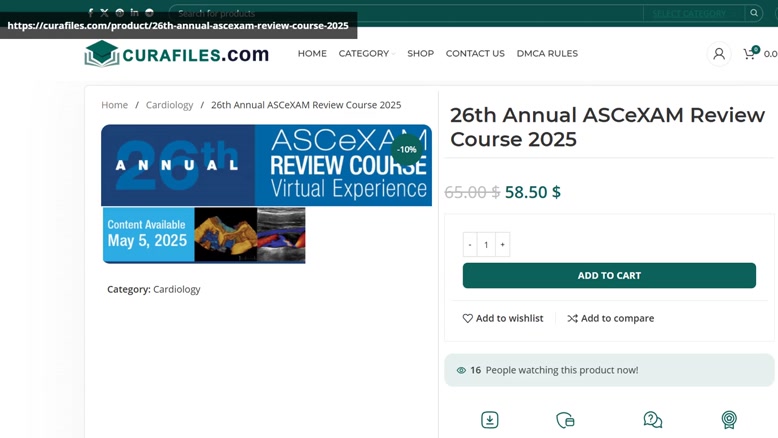Focus the Search for products field
The width and height of the screenshot is (778, 438).
point(406,13)
